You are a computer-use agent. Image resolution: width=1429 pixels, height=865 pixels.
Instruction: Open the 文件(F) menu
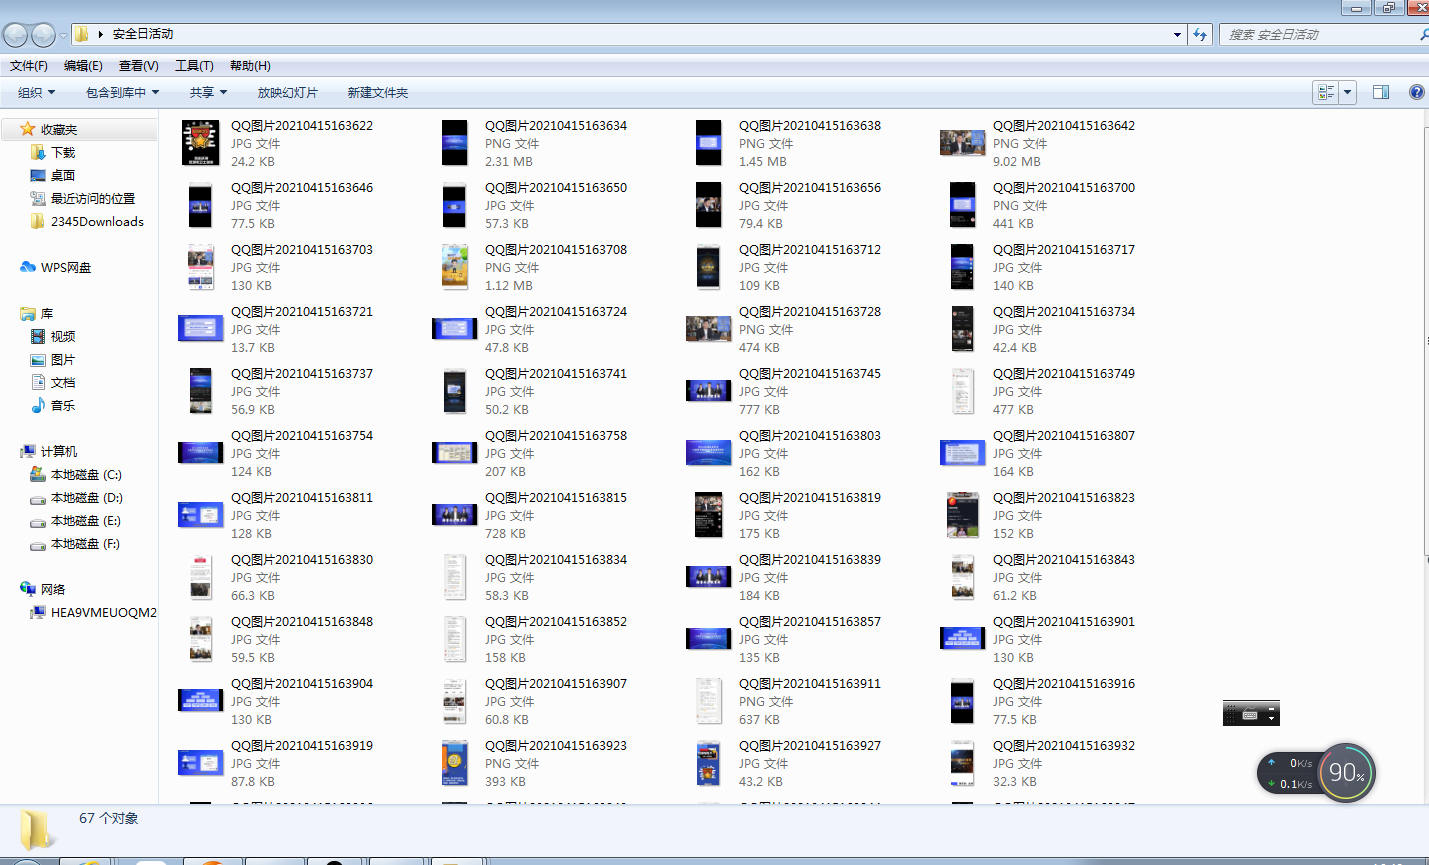29,66
